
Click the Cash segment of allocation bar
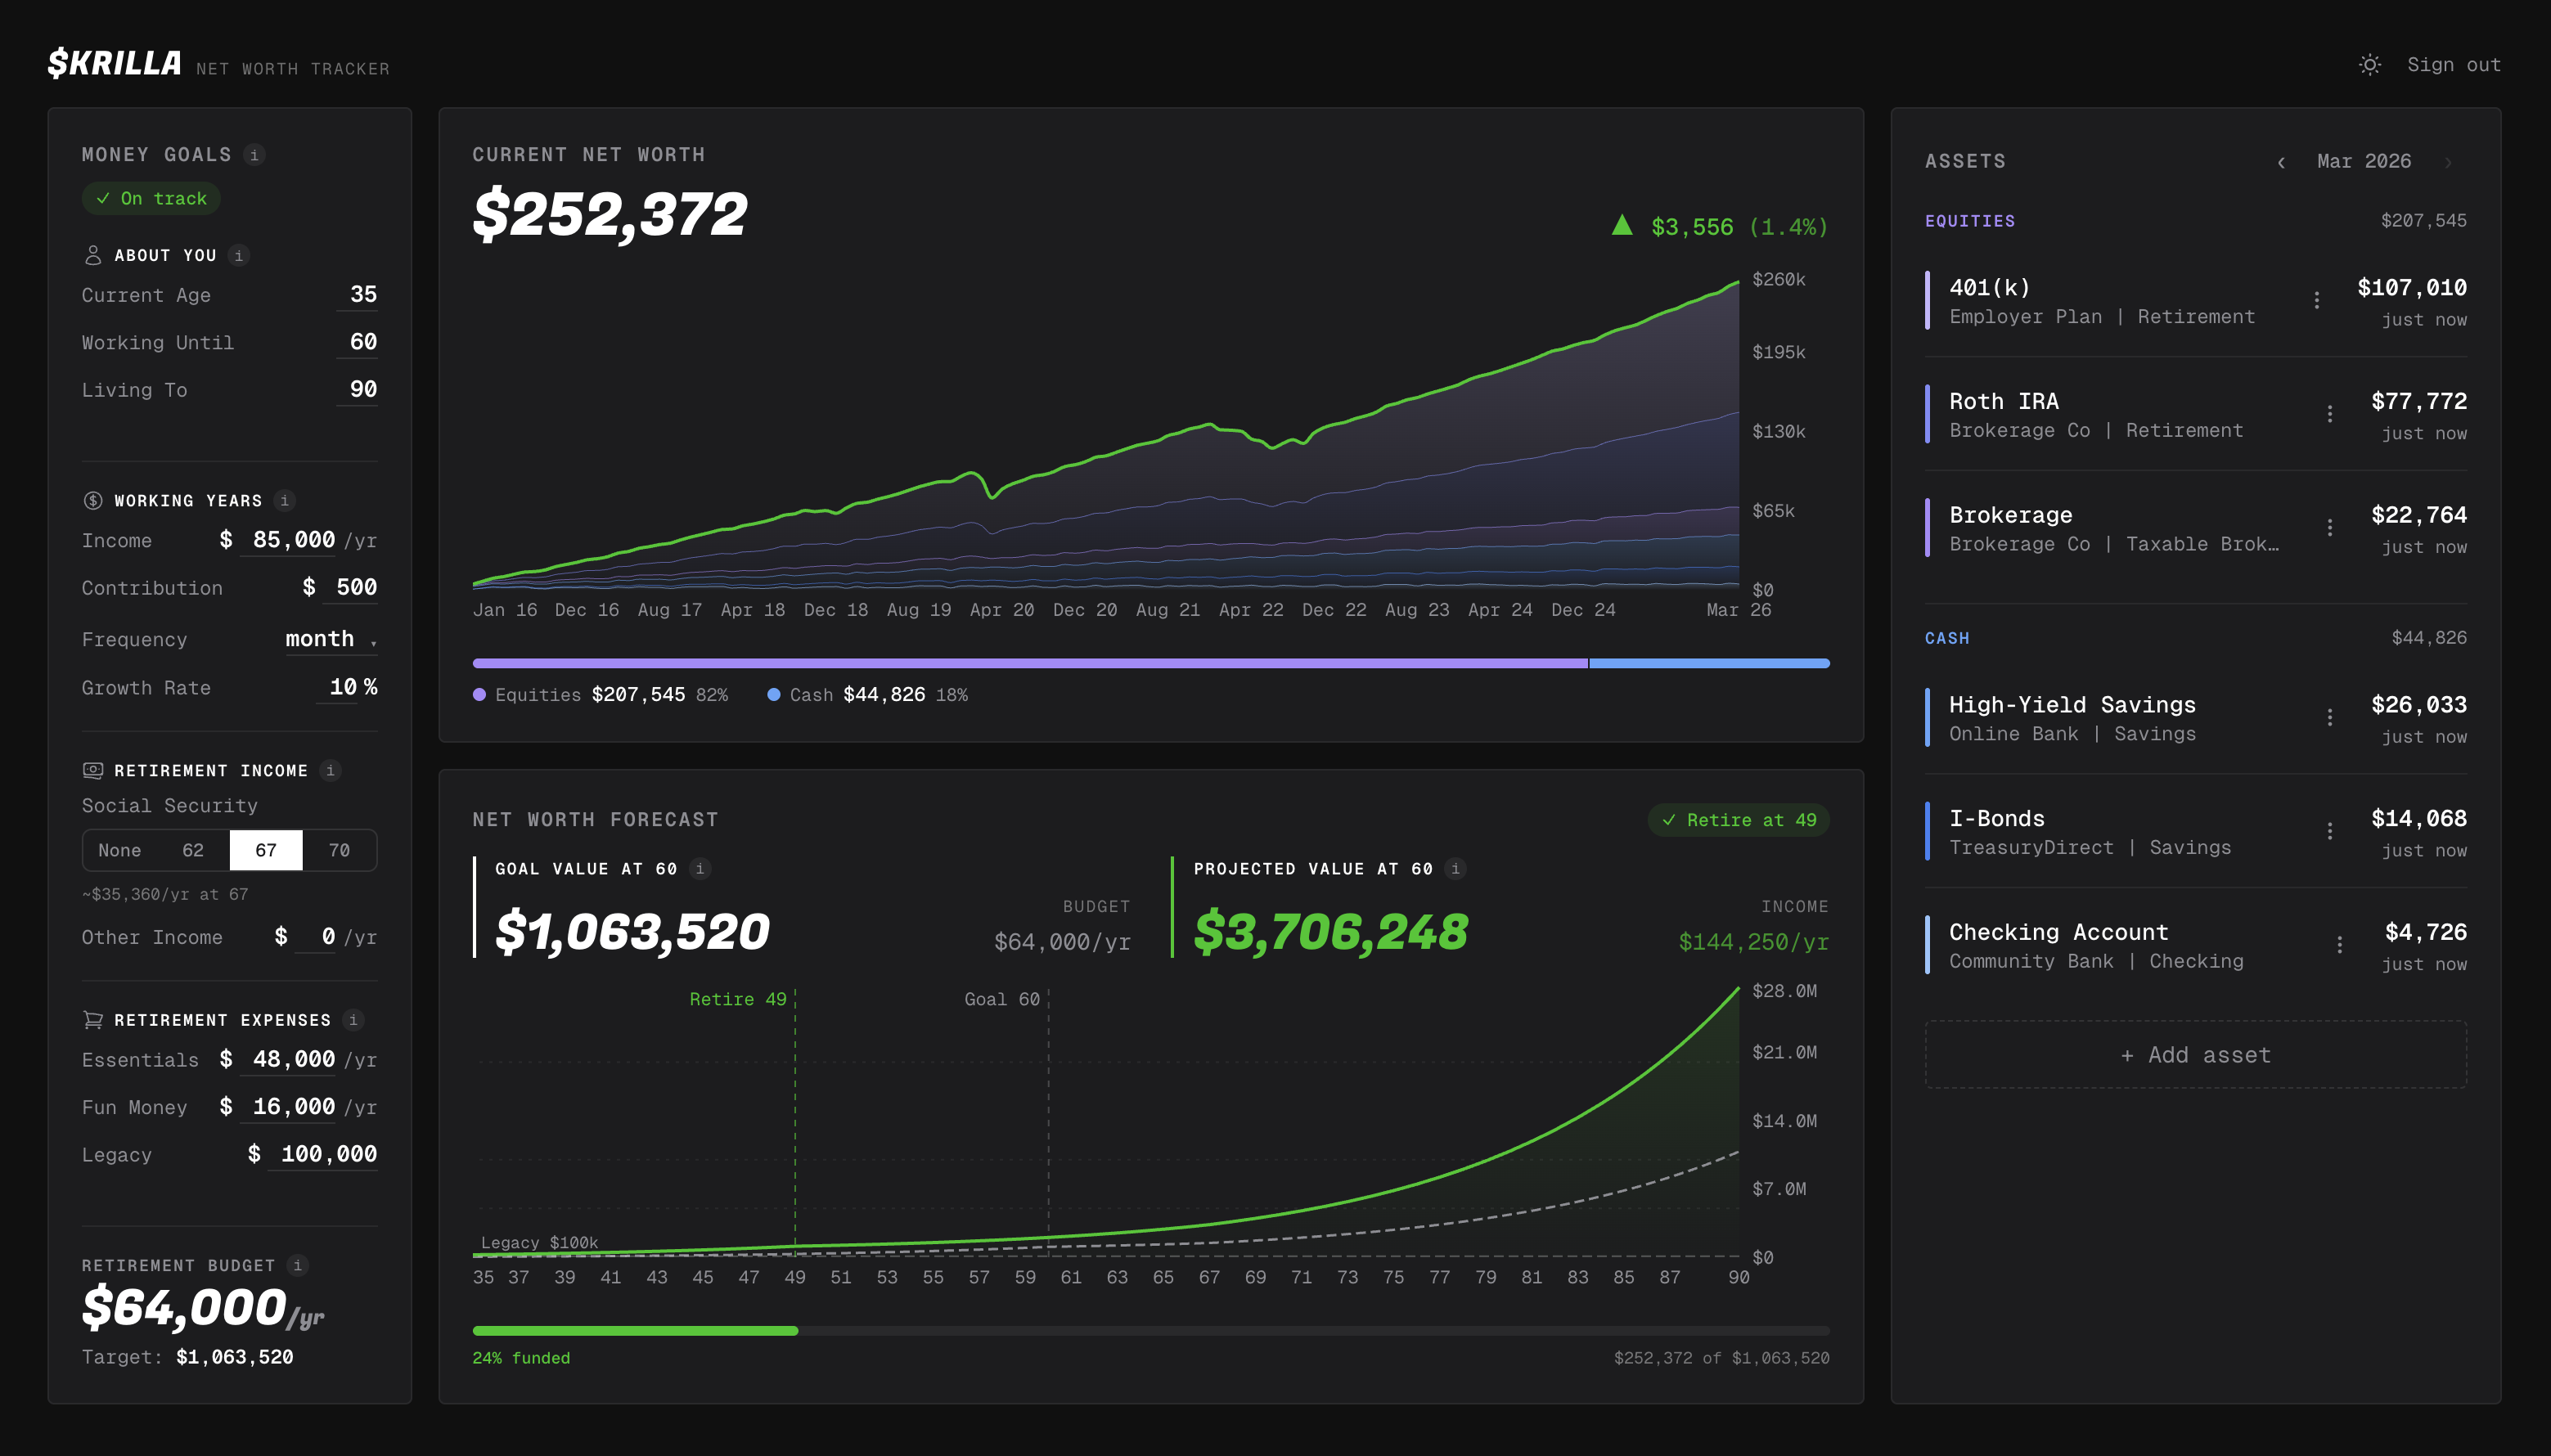point(1708,663)
